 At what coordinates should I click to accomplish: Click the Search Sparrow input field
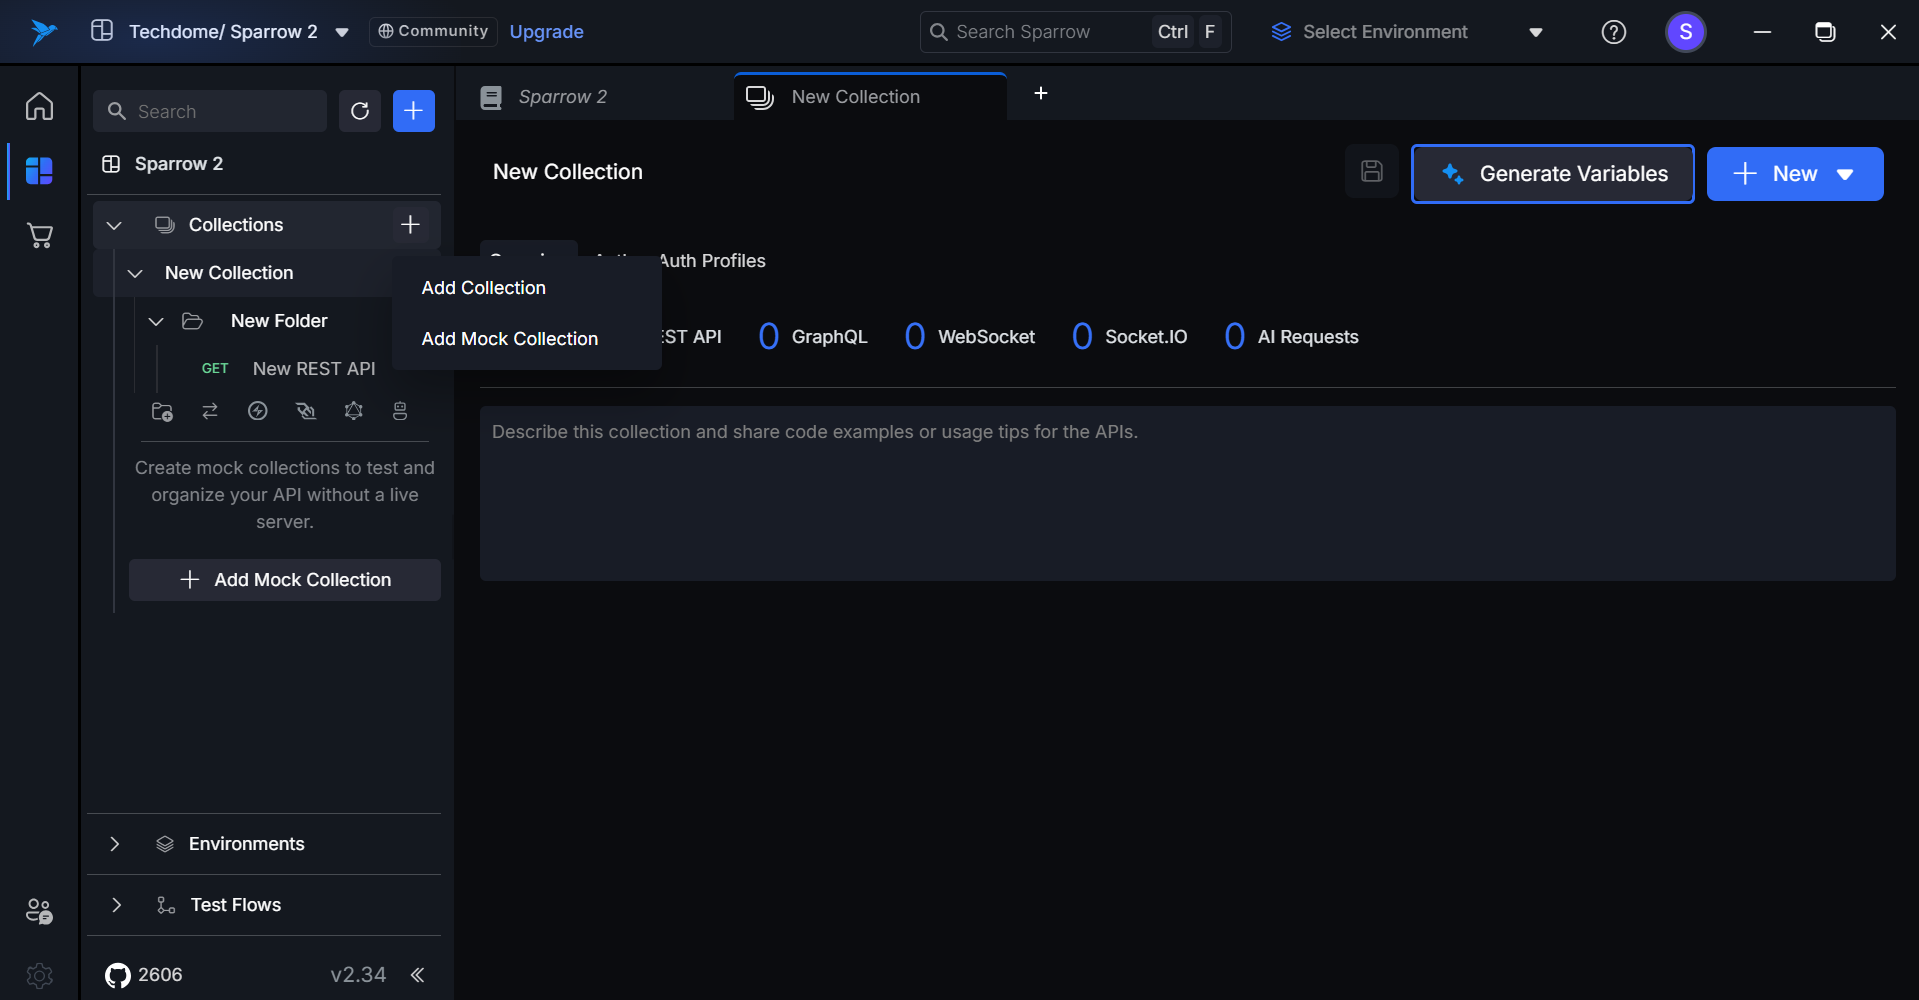[1040, 32]
